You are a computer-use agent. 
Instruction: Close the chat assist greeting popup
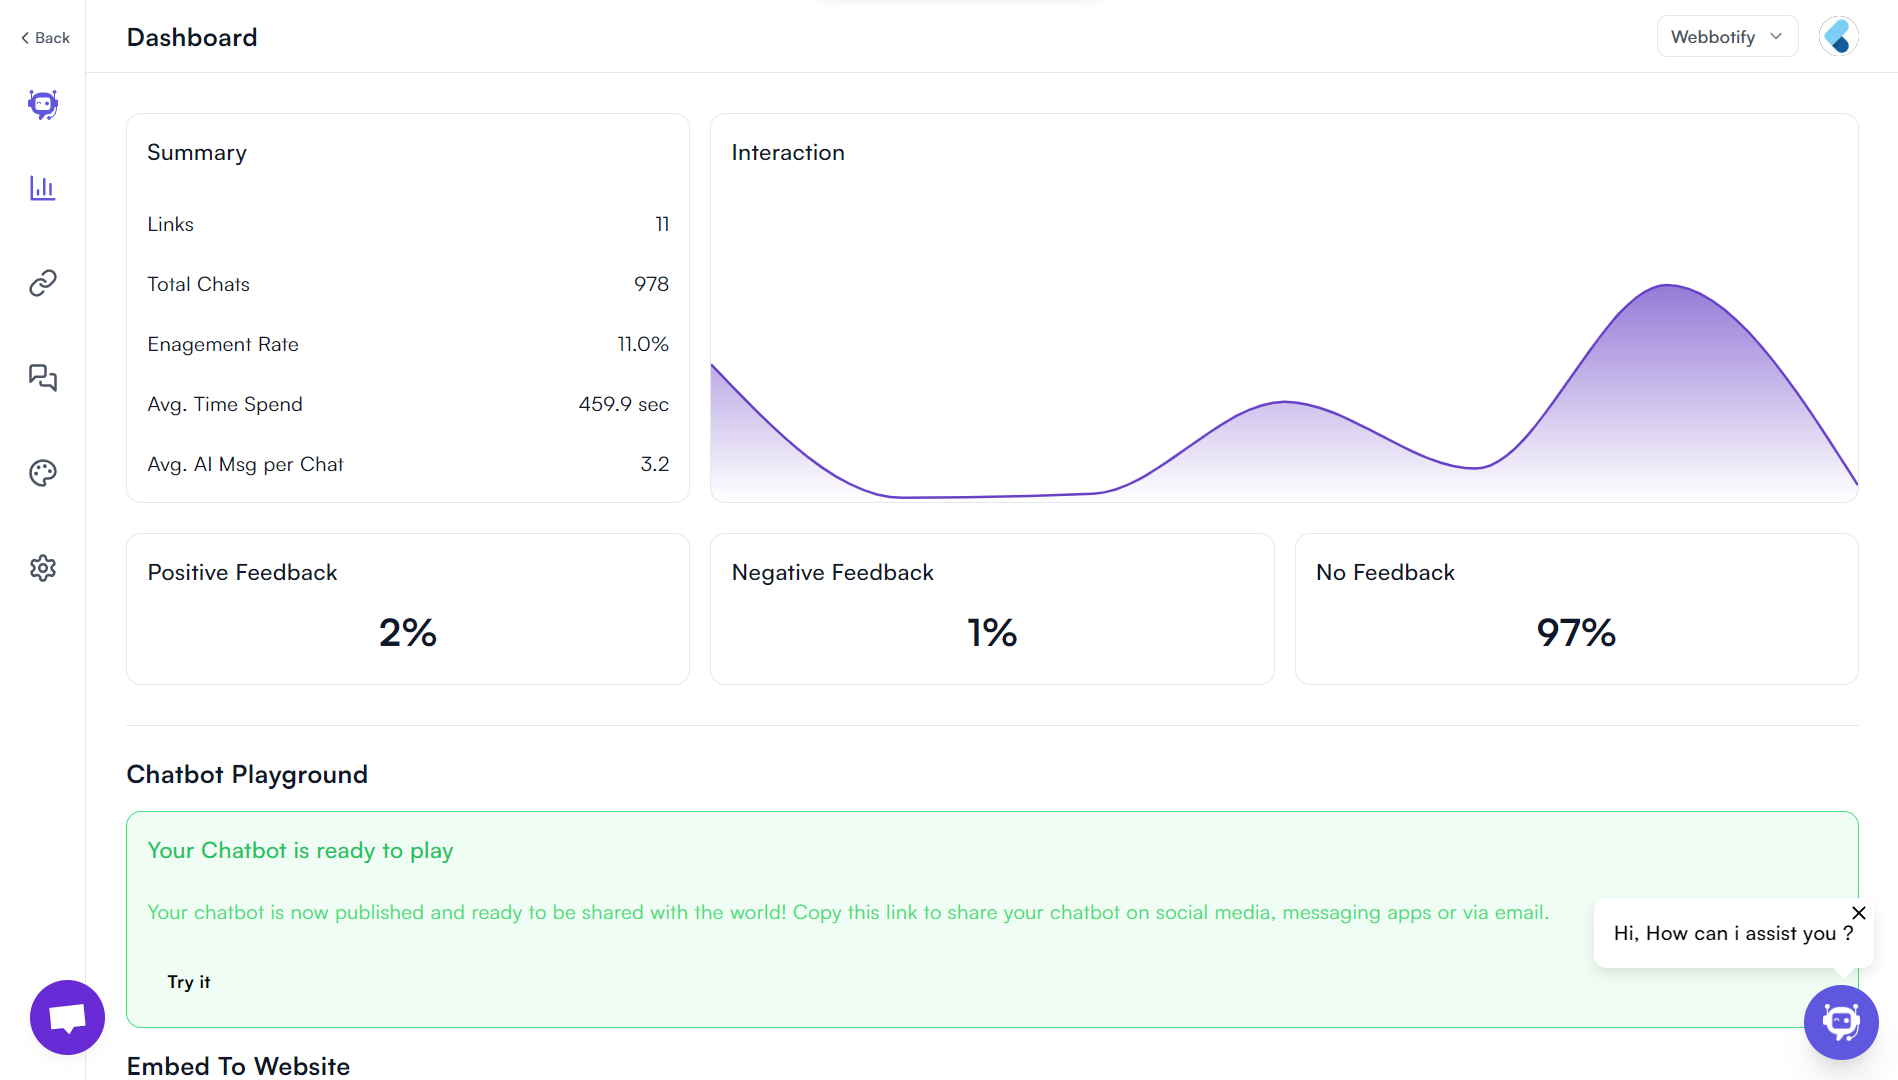pos(1859,913)
